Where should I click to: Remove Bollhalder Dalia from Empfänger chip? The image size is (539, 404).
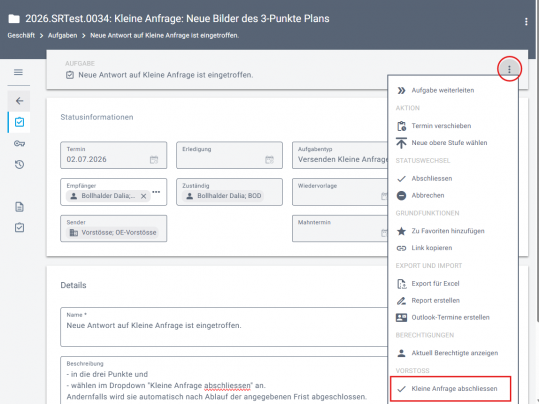point(144,196)
